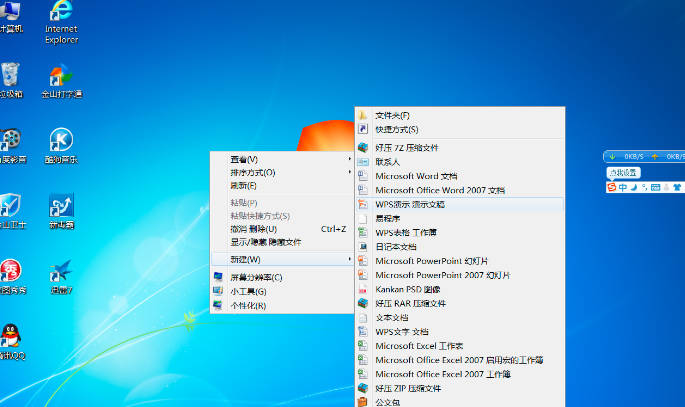Viewport: 685px width, 407px height.
Task: Click the network speed monitor bar
Action: coord(644,157)
